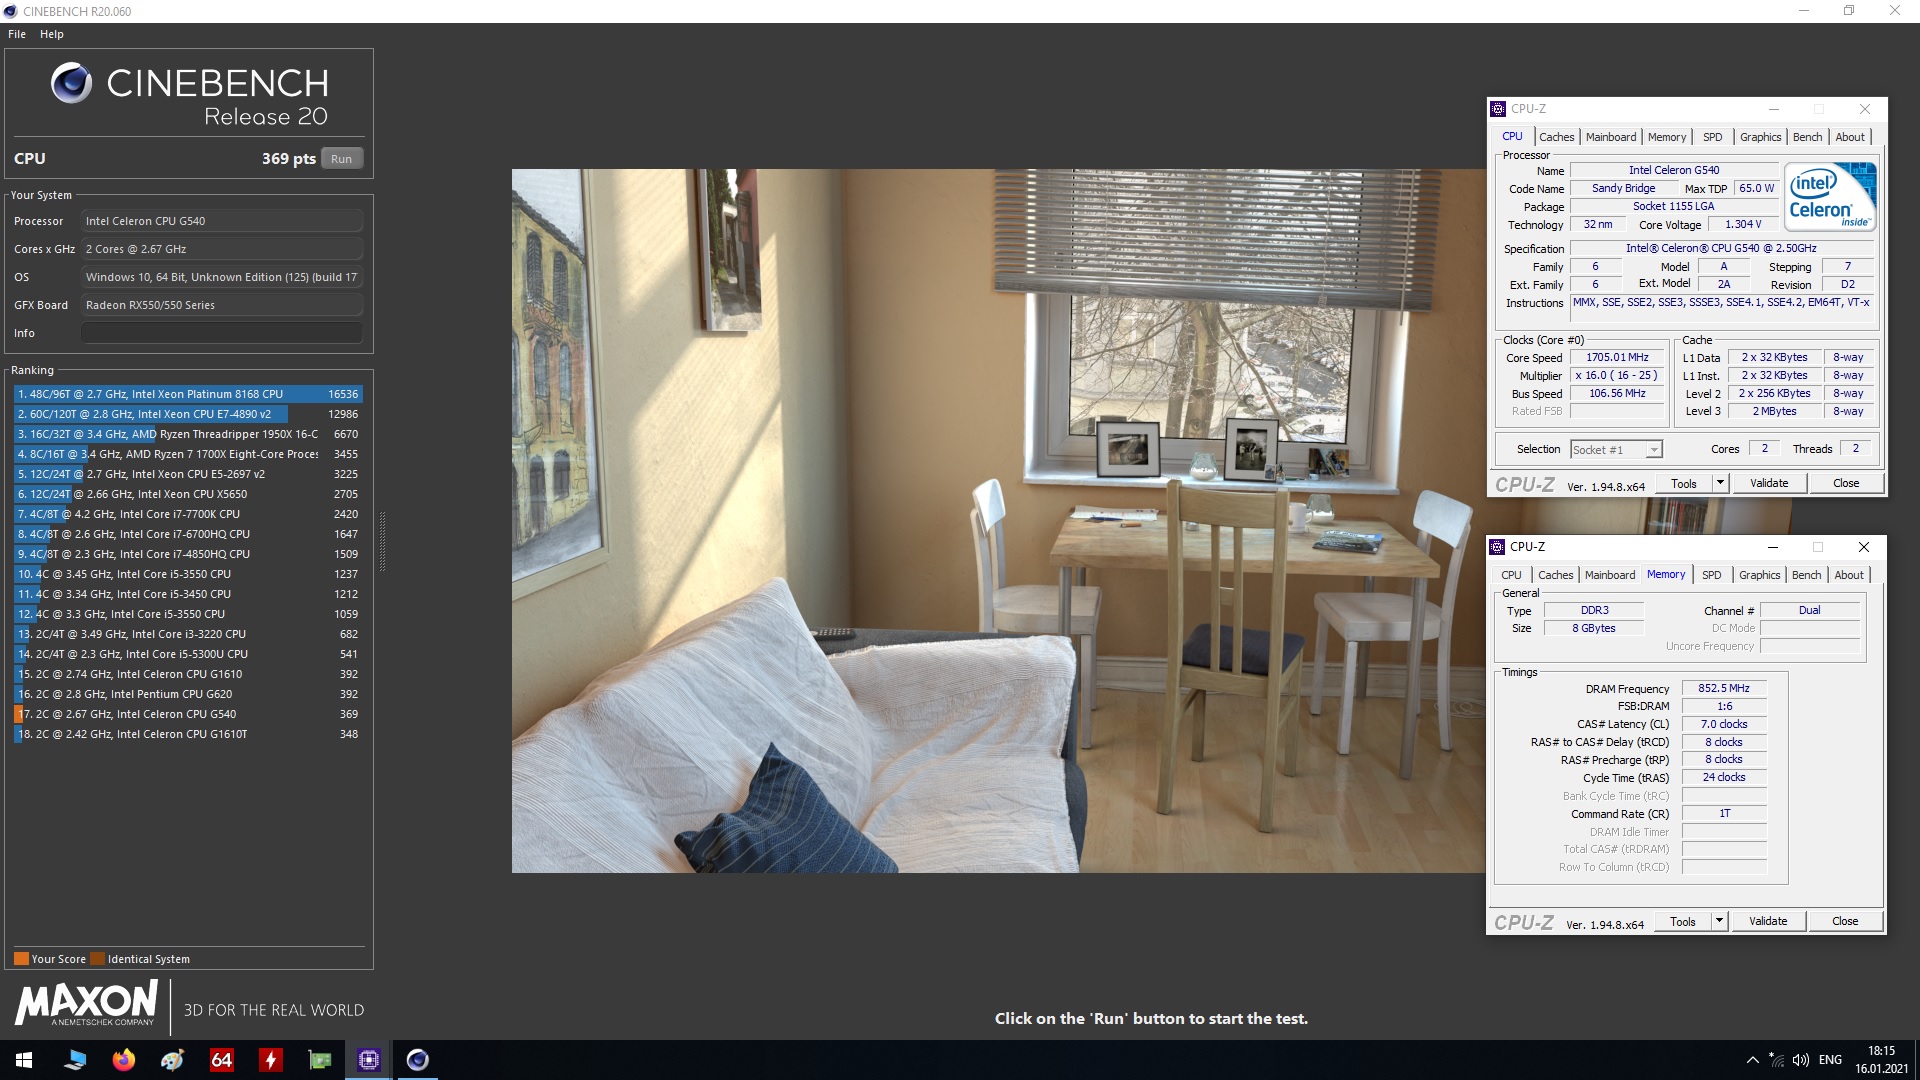Click upper CPU-Z title bar icon
Image resolution: width=1920 pixels, height=1080 pixels.
tap(1497, 109)
